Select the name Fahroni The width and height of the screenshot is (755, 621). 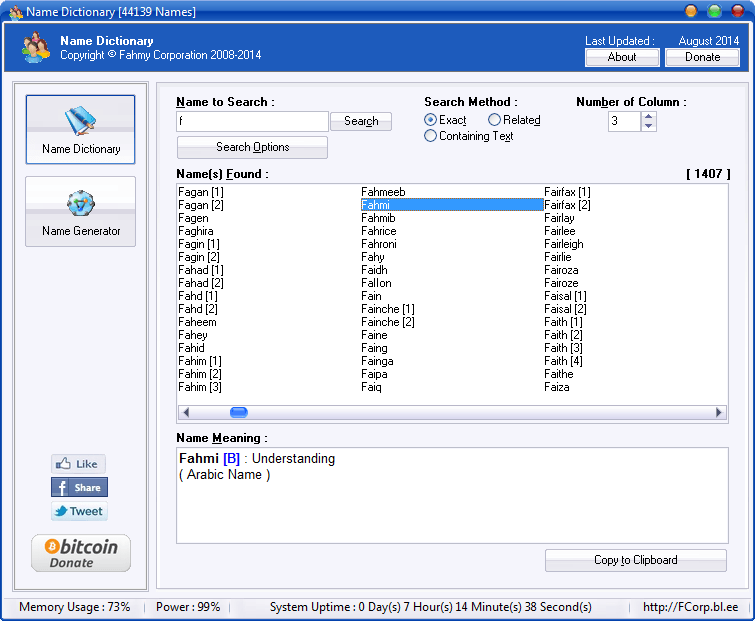(378, 244)
